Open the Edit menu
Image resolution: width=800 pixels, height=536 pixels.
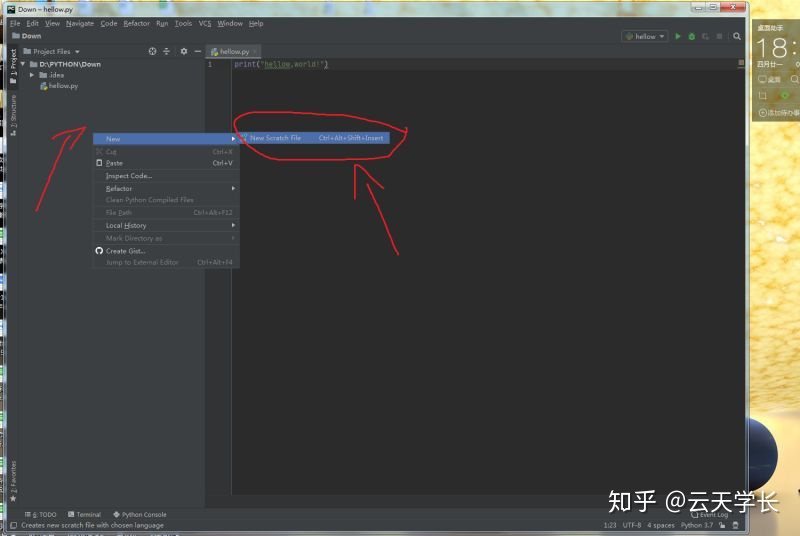[x=33, y=23]
